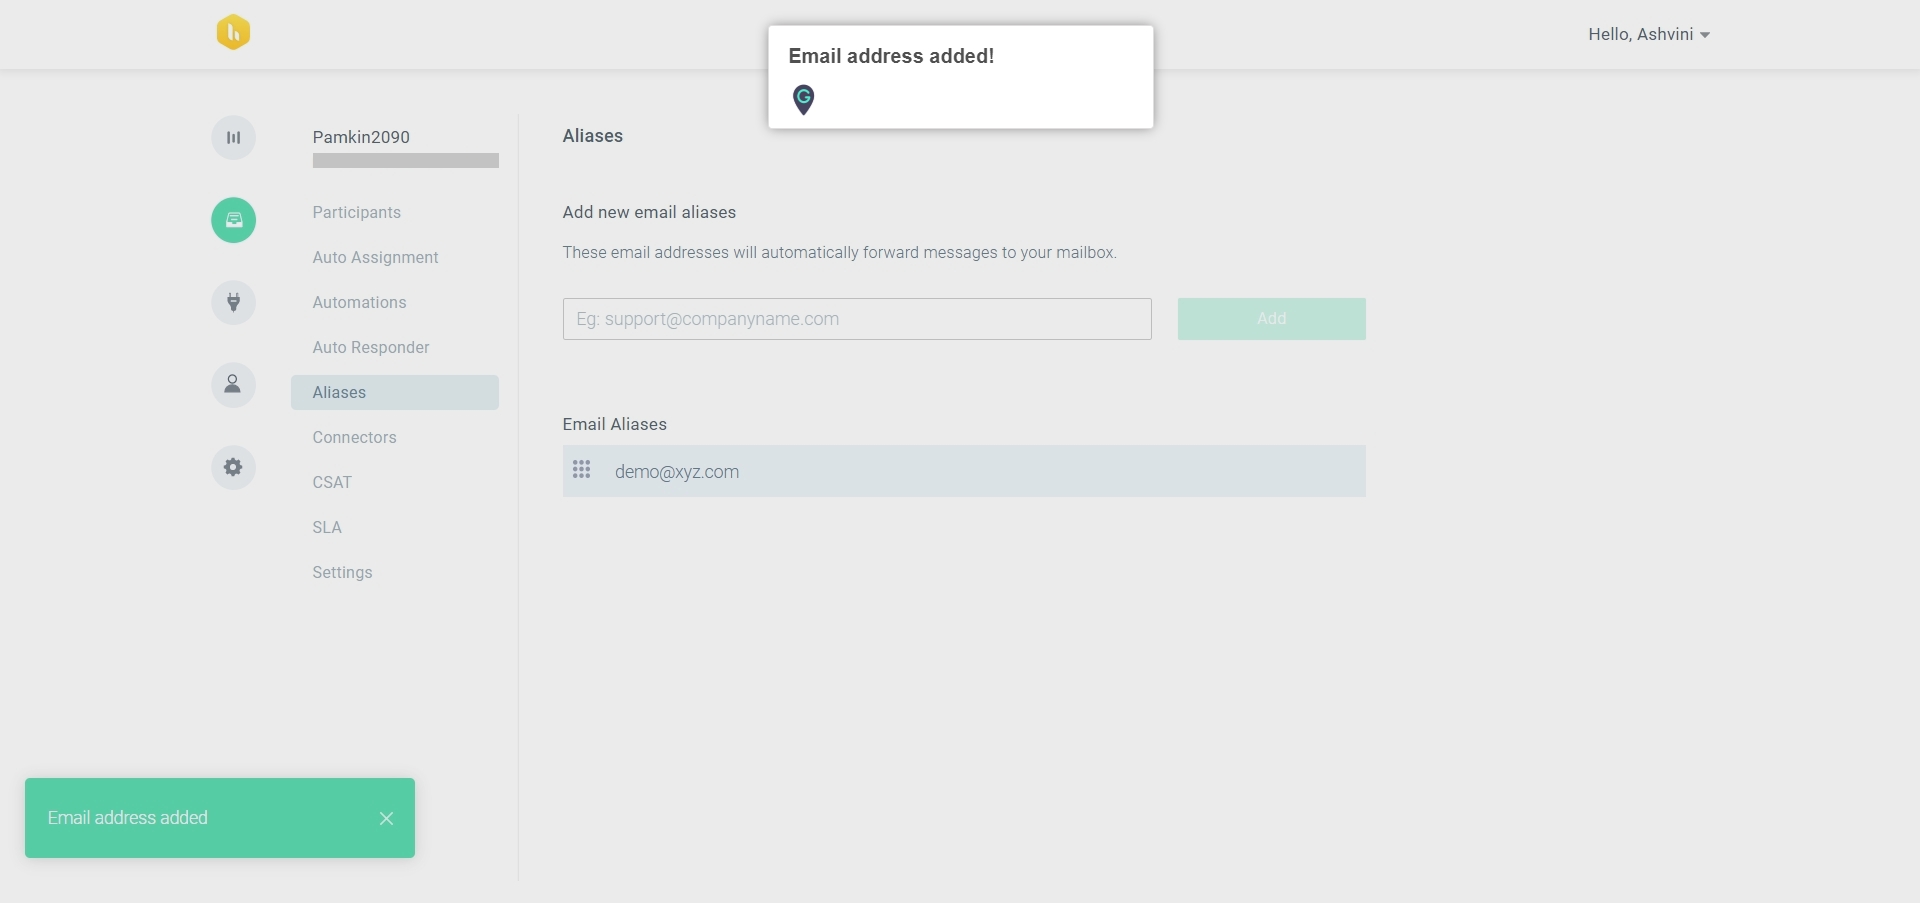Dismiss the Email address added toast
Image resolution: width=1920 pixels, height=903 pixels.
pyautogui.click(x=386, y=818)
